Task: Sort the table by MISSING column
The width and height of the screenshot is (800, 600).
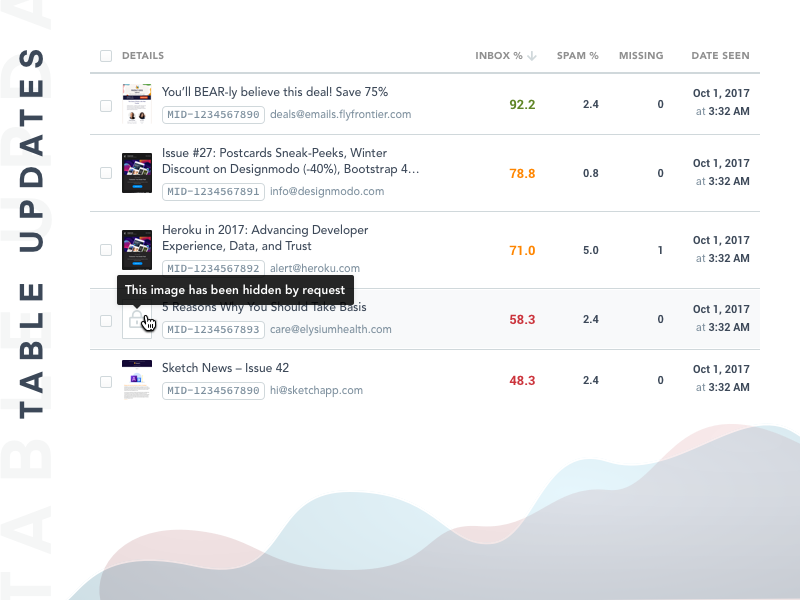Action: 641,56
